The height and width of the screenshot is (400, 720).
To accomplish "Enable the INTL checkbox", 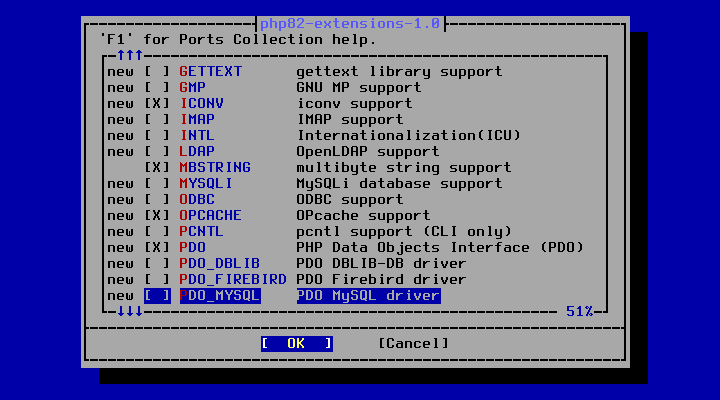I will [x=157, y=136].
